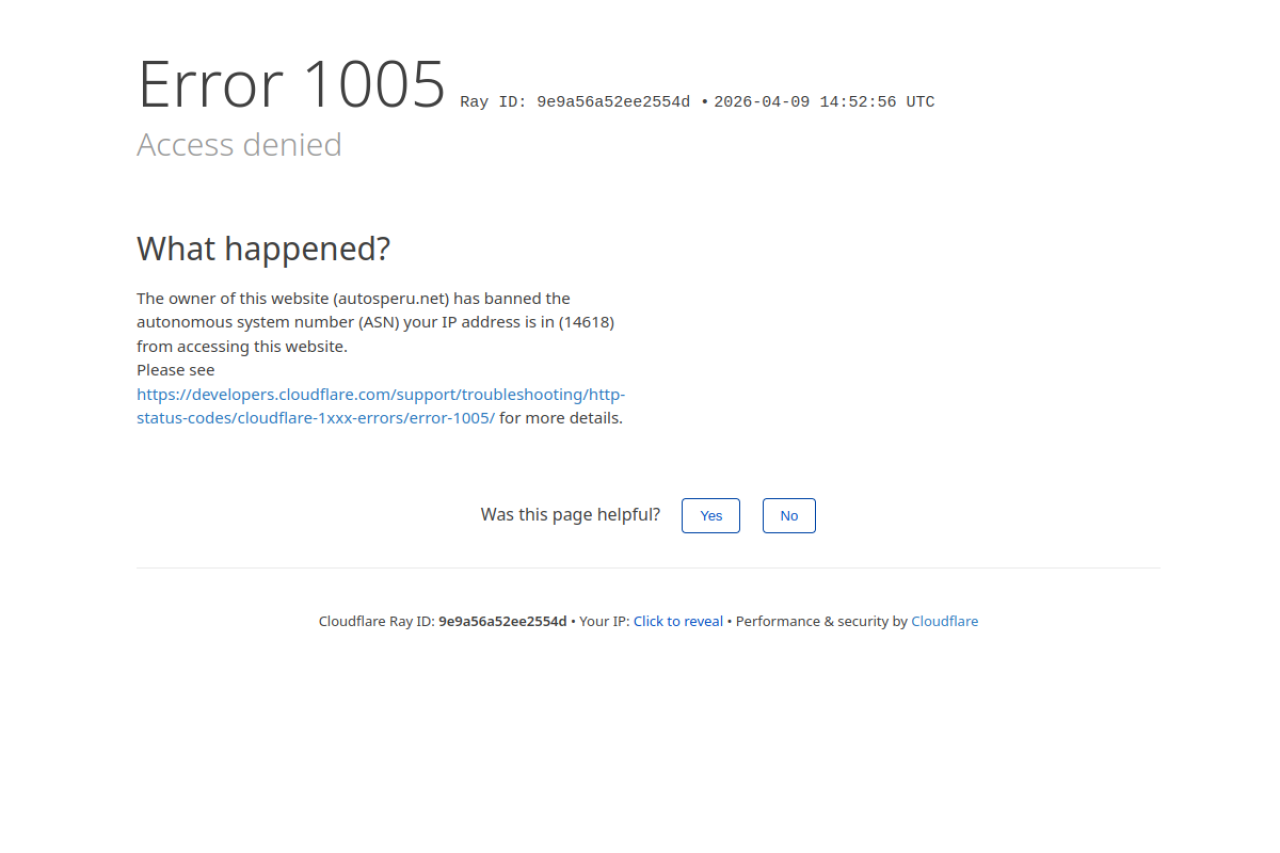This screenshot has height=853, width=1280.
Task: Click the 2026-04-09 UTC timestamp
Action: pyautogui.click(x=824, y=103)
